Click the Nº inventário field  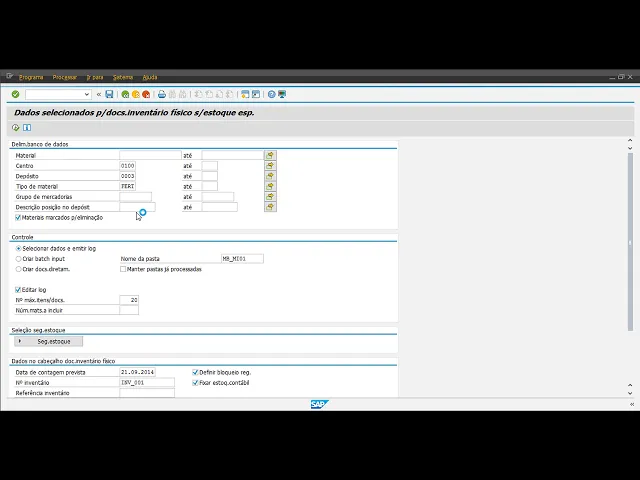point(147,382)
